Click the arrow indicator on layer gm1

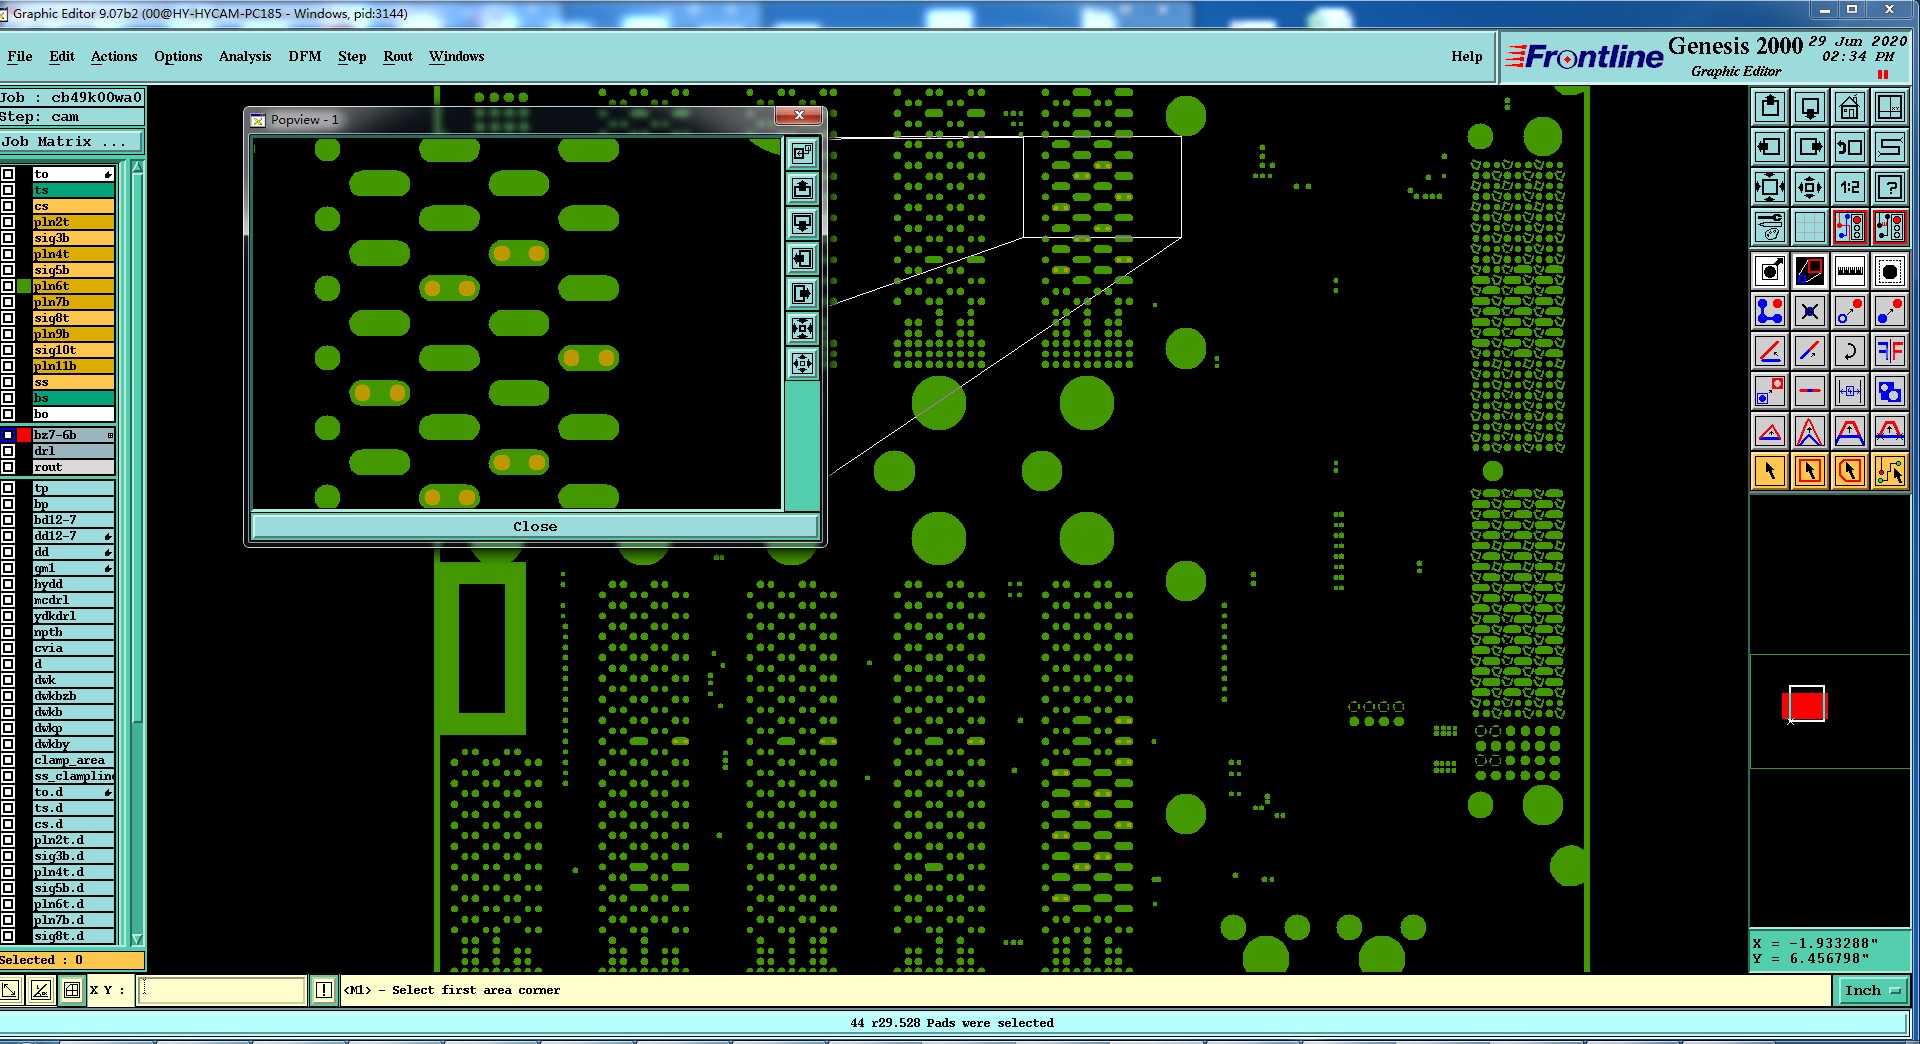(108, 568)
